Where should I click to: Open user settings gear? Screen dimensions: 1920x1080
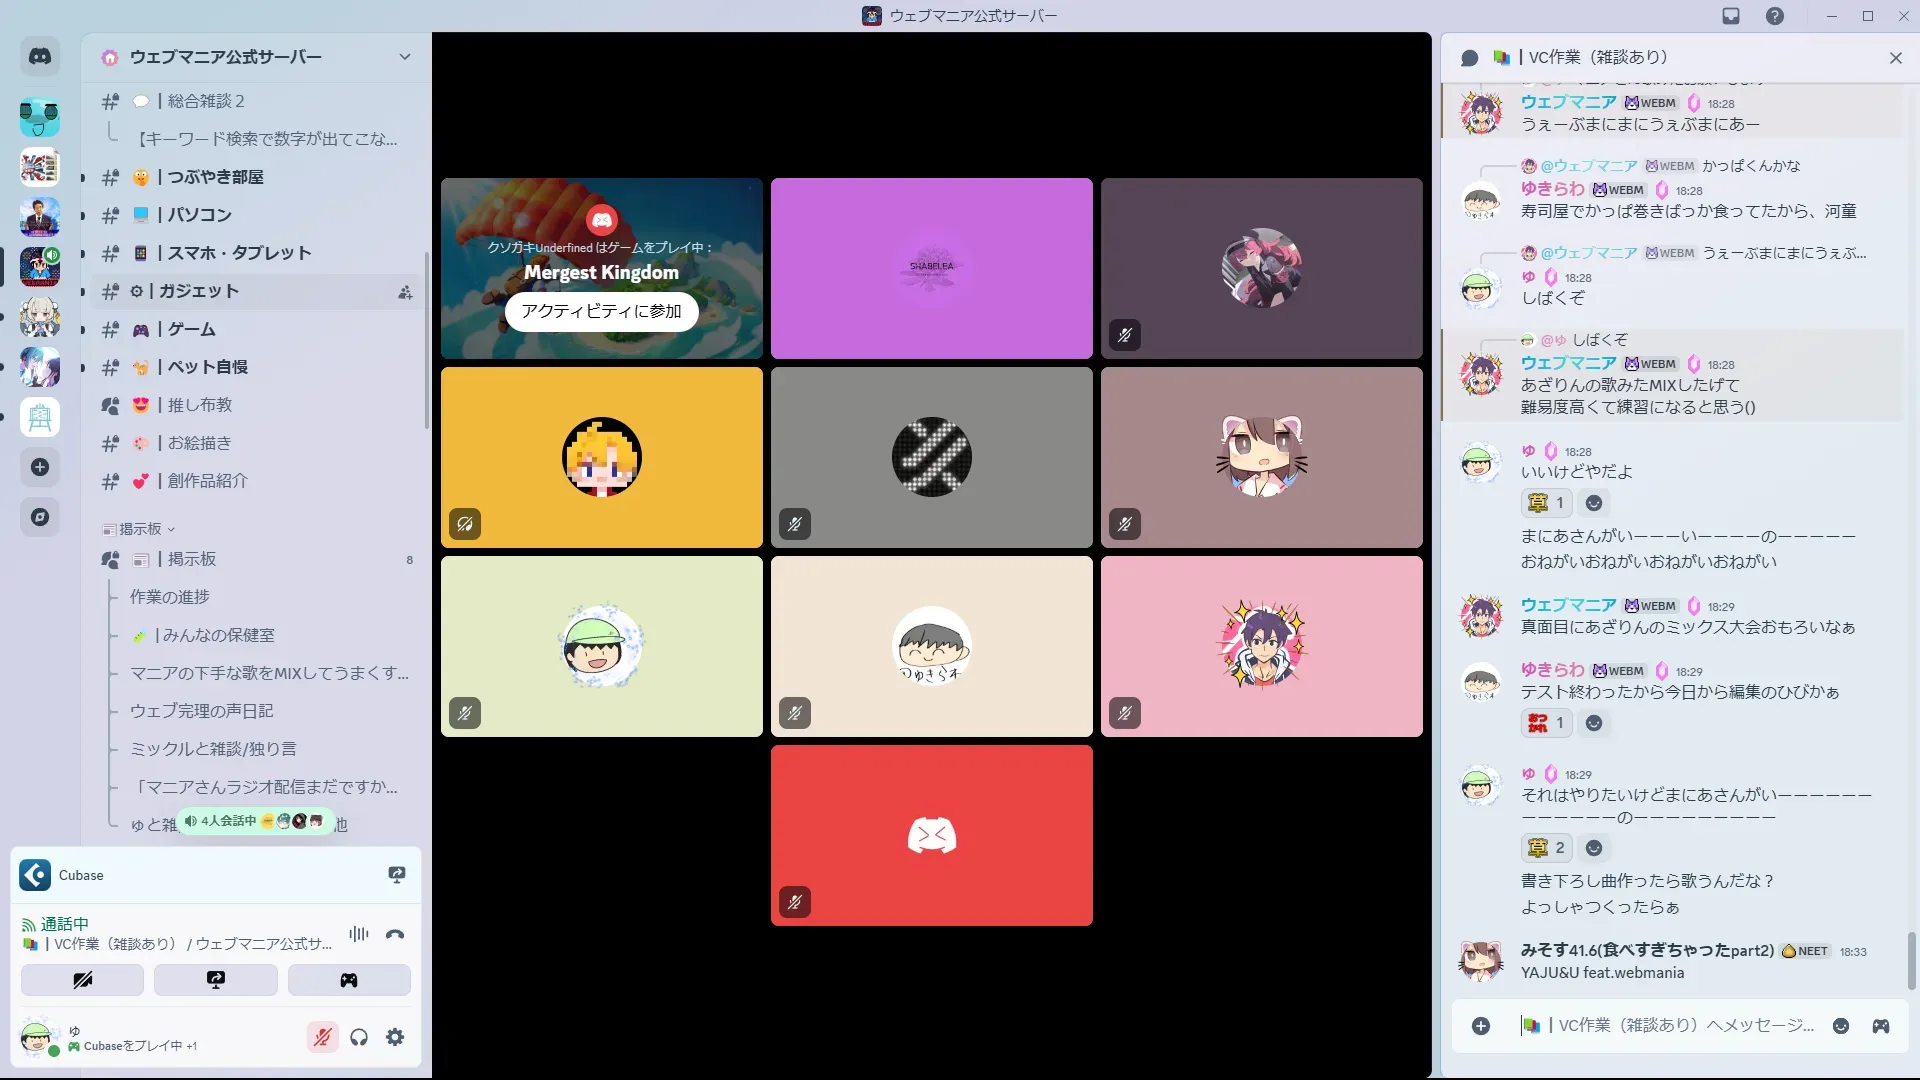point(395,1038)
